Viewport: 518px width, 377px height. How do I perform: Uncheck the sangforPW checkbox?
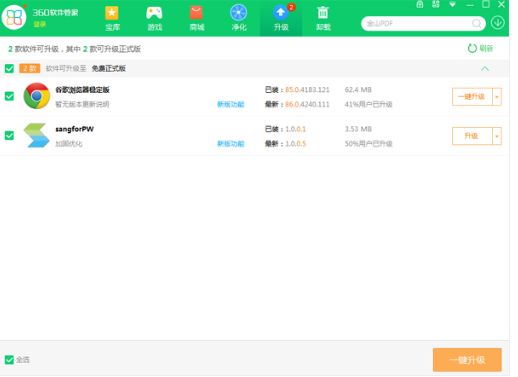point(9,135)
